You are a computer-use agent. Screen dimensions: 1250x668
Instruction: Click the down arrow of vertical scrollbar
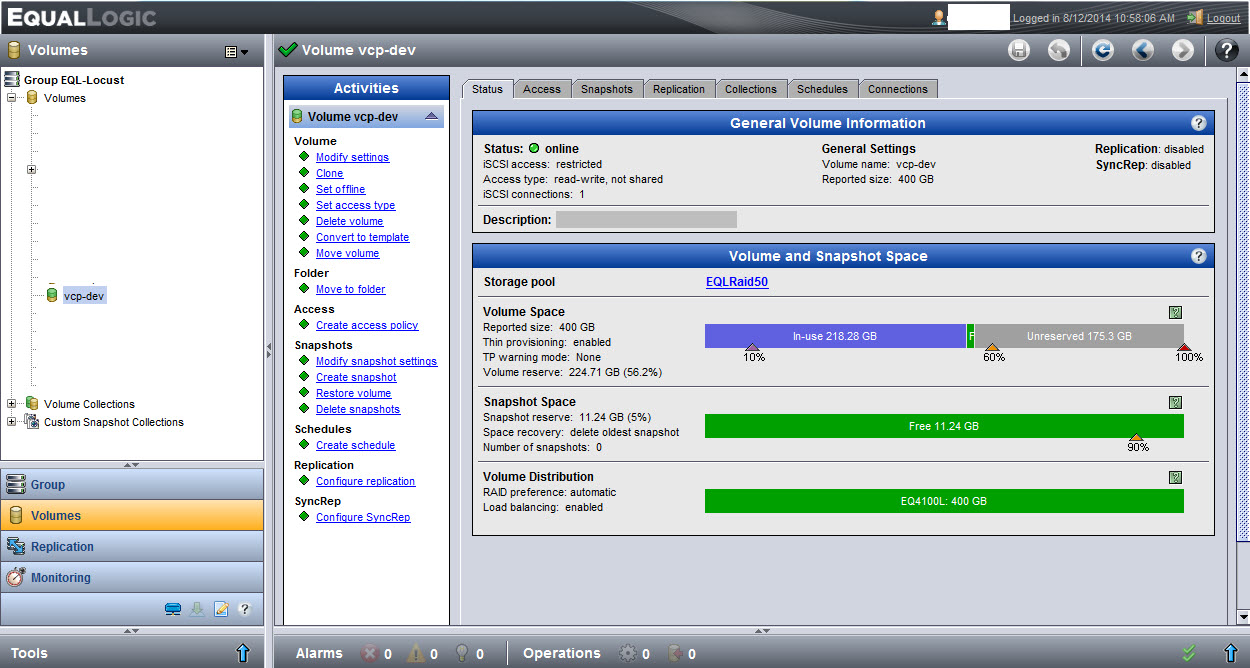point(1243,617)
